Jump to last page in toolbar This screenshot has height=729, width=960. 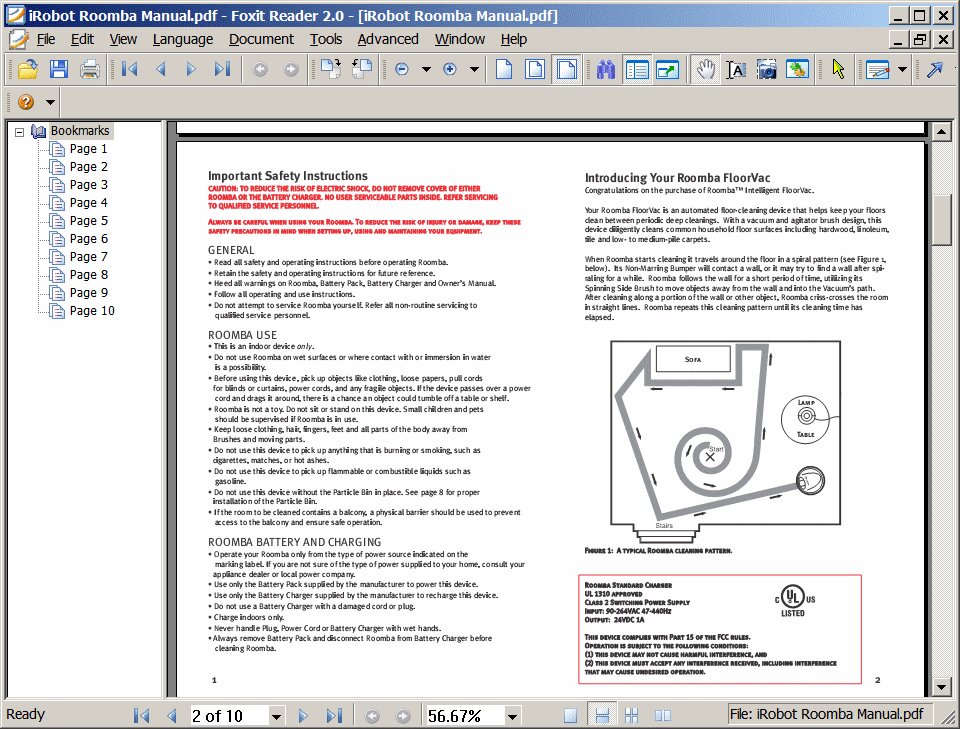(222, 69)
